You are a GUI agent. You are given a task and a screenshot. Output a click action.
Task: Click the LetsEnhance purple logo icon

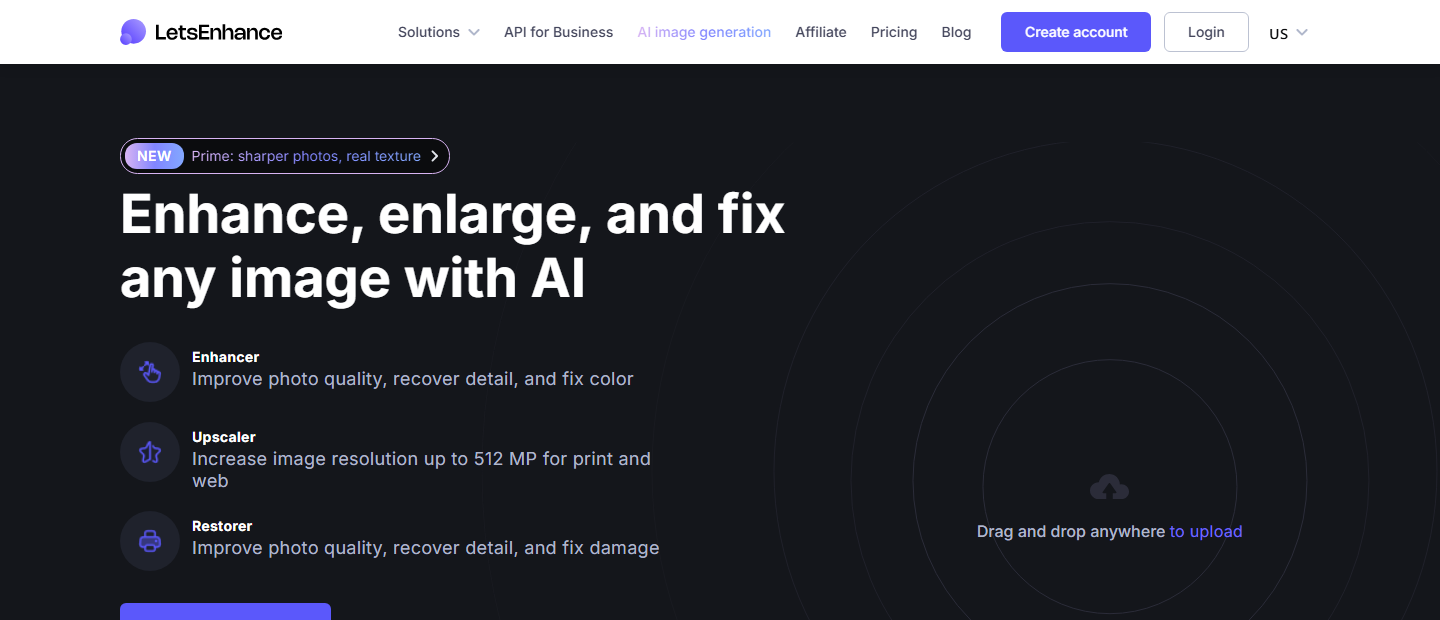133,32
